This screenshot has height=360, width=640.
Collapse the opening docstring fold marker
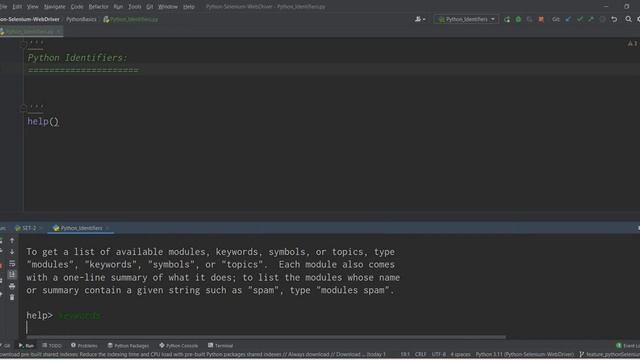tap(24, 44)
